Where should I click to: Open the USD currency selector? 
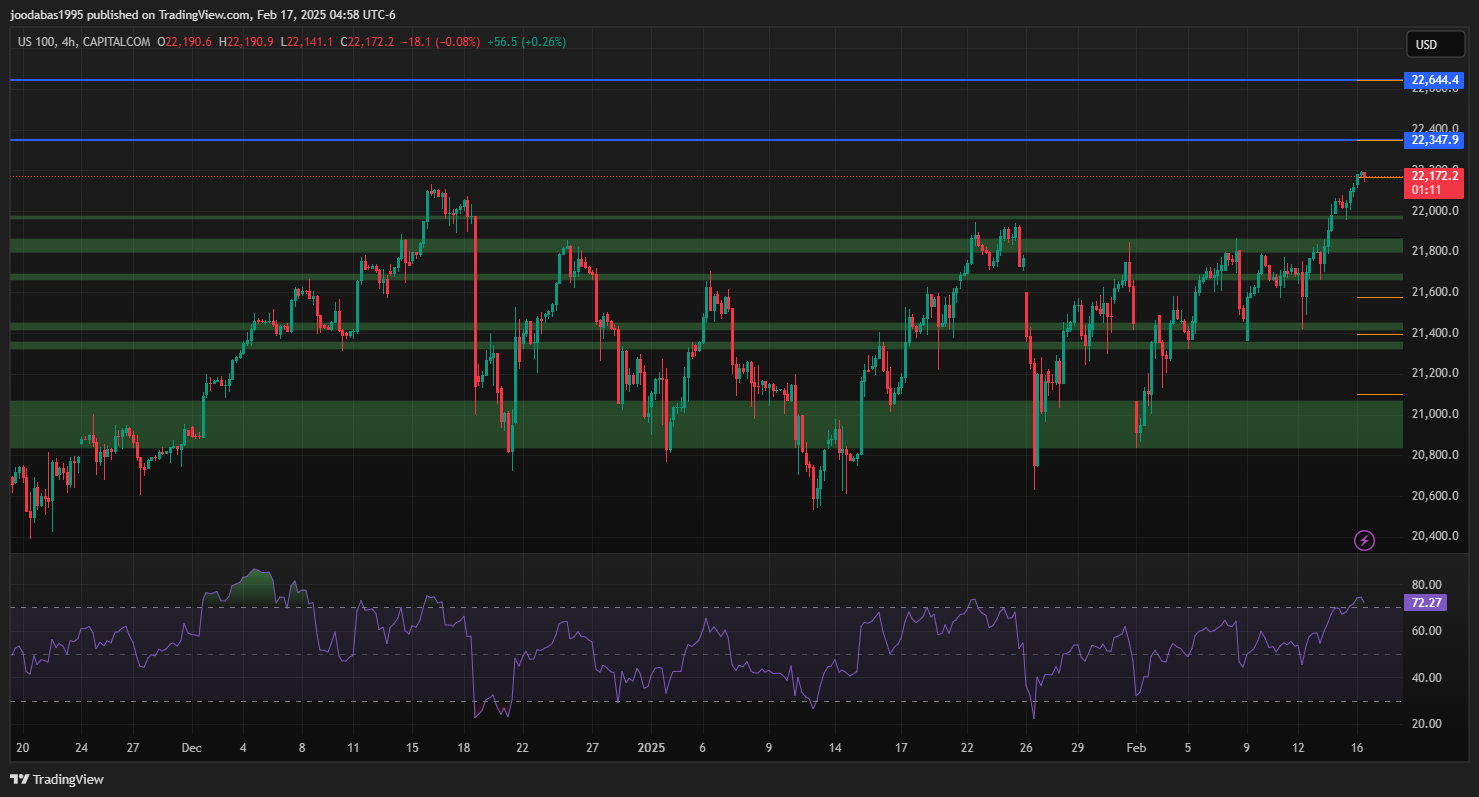(1426, 45)
